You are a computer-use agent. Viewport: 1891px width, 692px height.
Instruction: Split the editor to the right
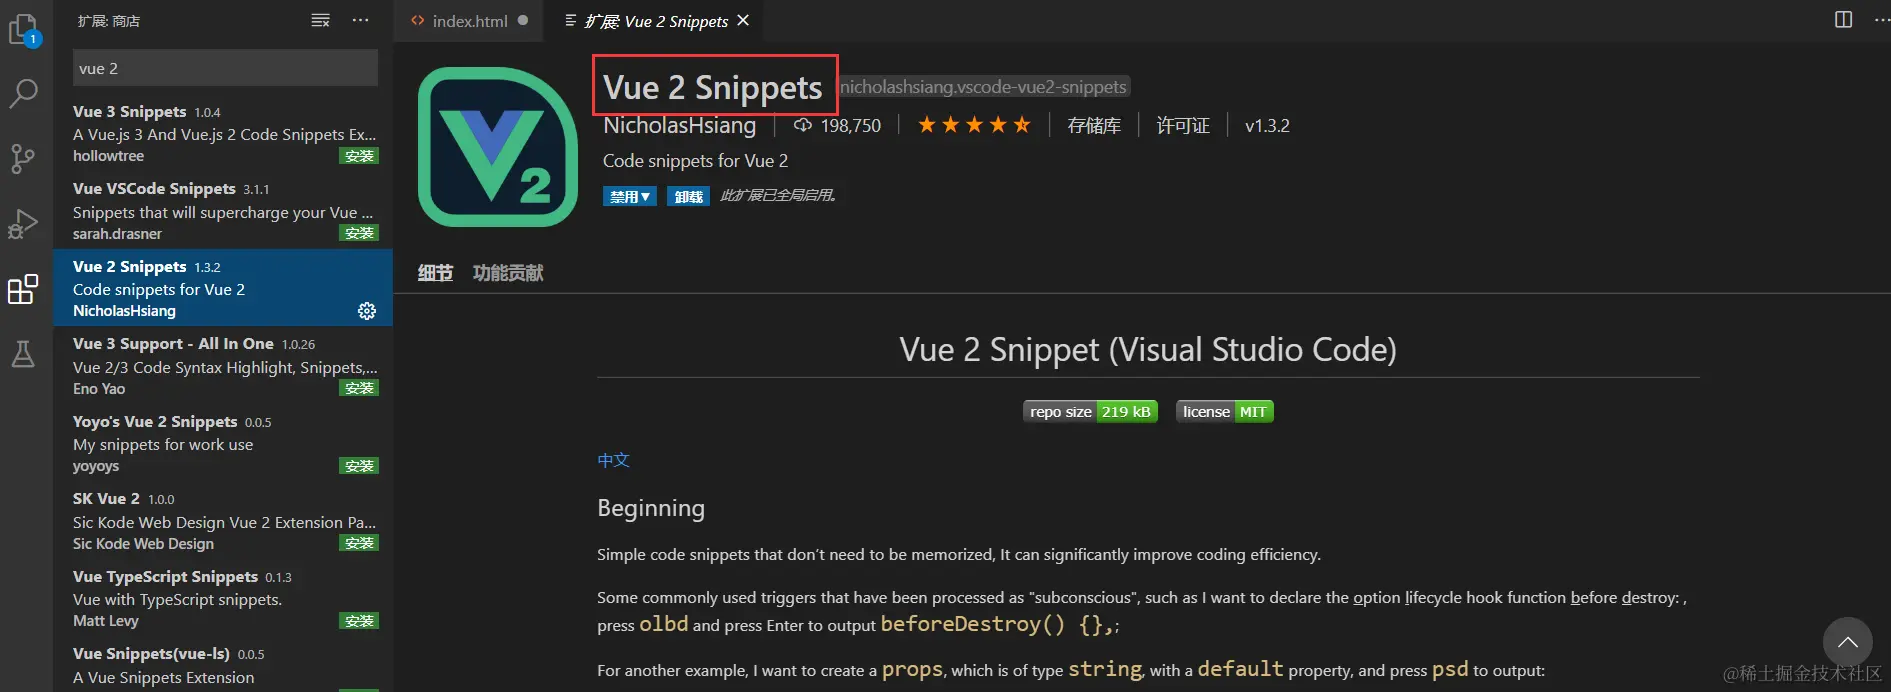click(1843, 20)
